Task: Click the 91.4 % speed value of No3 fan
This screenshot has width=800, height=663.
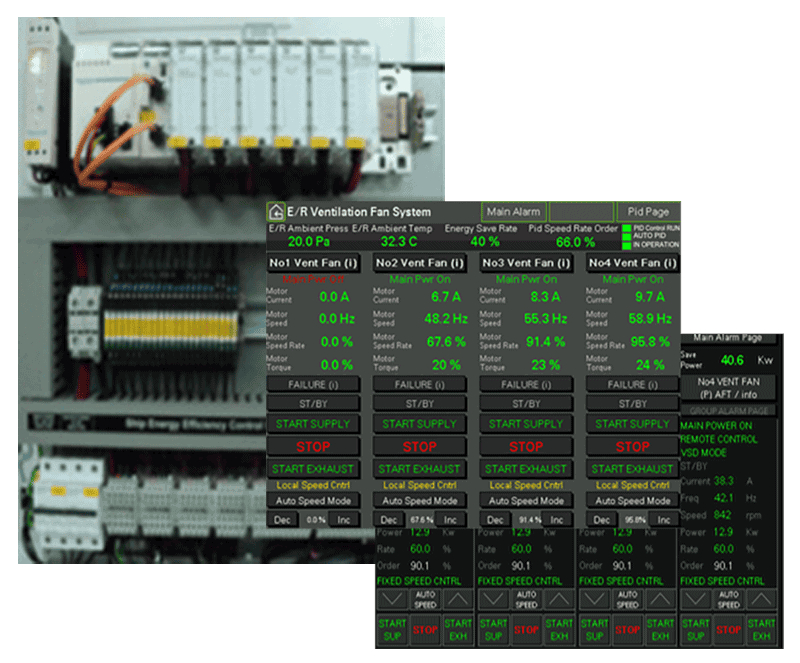Action: click(529, 520)
